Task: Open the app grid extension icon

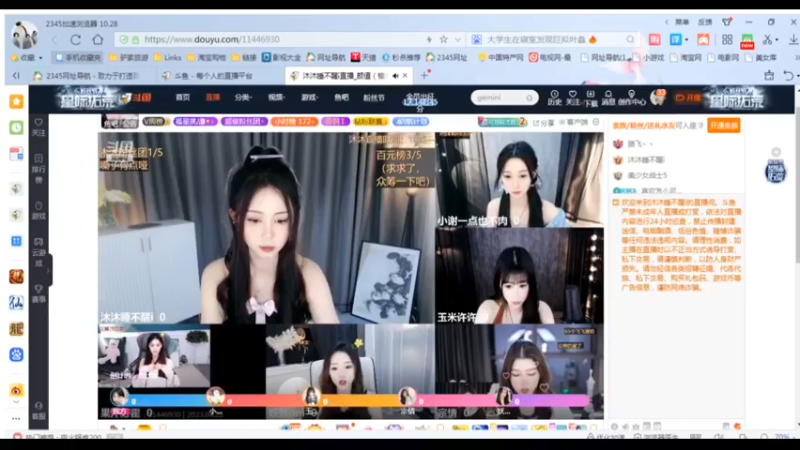Action: tap(727, 39)
